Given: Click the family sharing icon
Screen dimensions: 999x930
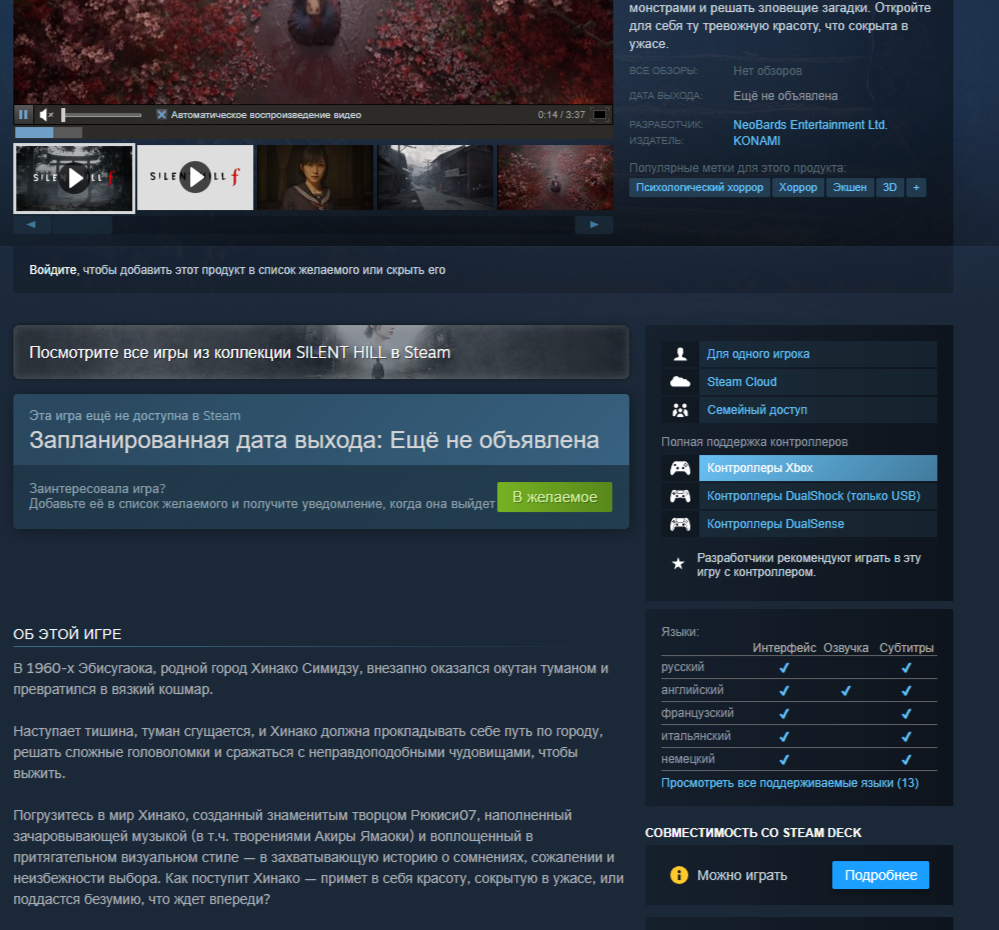Looking at the screenshot, I should [x=680, y=410].
